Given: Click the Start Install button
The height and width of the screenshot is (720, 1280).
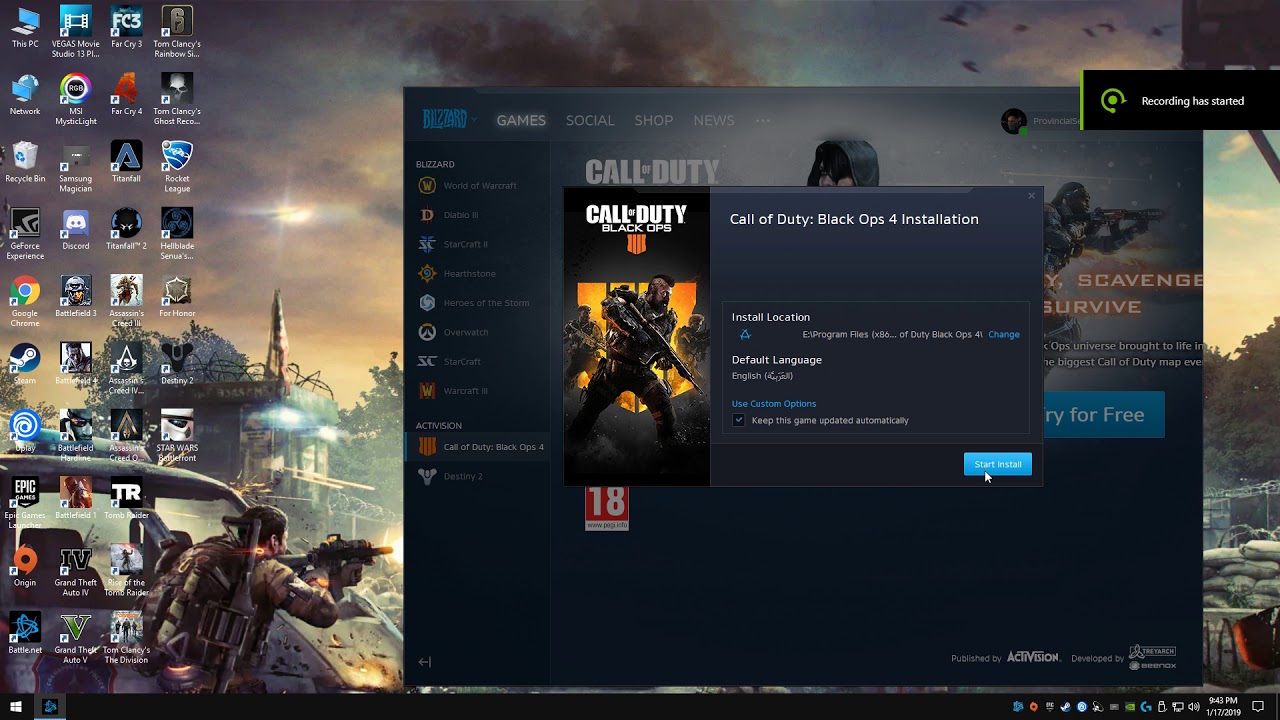Looking at the screenshot, I should (997, 464).
